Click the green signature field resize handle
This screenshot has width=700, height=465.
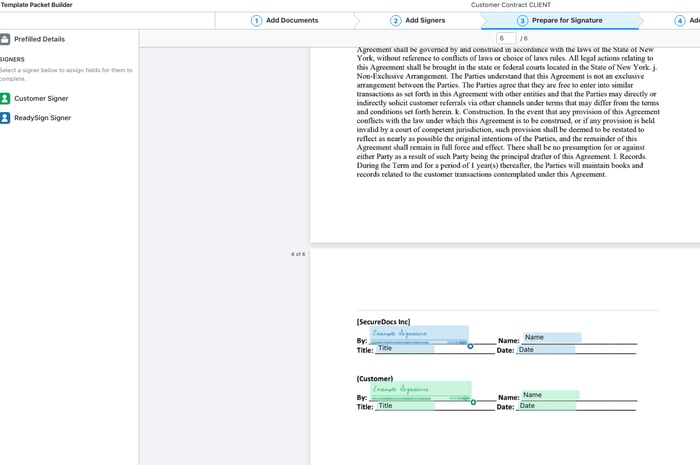coord(473,402)
